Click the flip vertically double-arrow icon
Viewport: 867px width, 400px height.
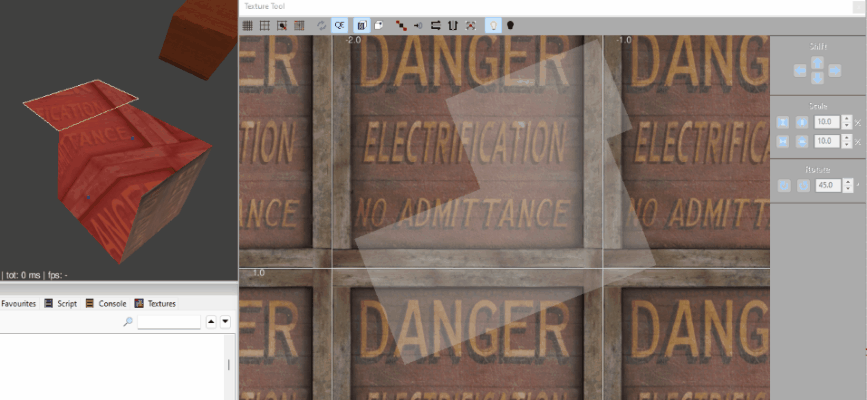(x=453, y=25)
